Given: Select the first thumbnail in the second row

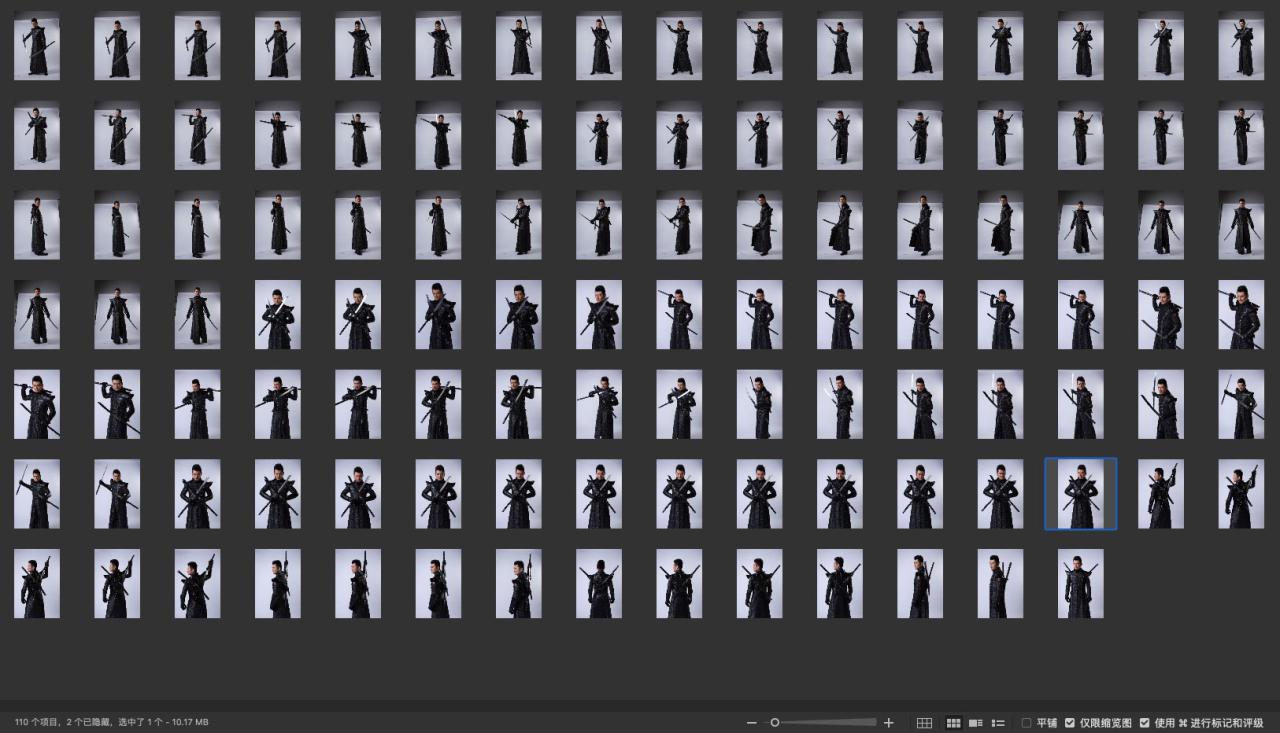Looking at the screenshot, I should click(x=37, y=135).
